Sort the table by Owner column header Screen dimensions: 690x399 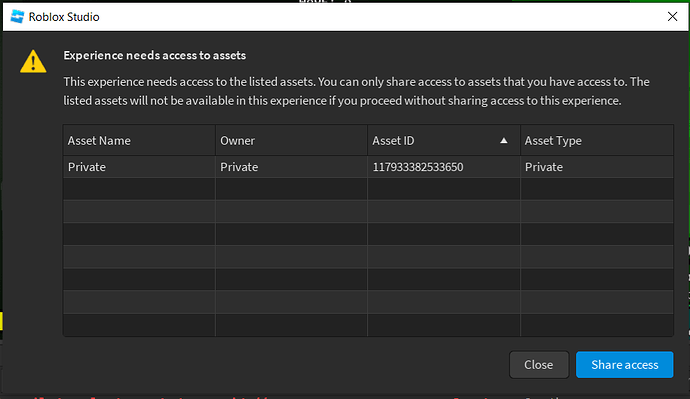coord(237,141)
